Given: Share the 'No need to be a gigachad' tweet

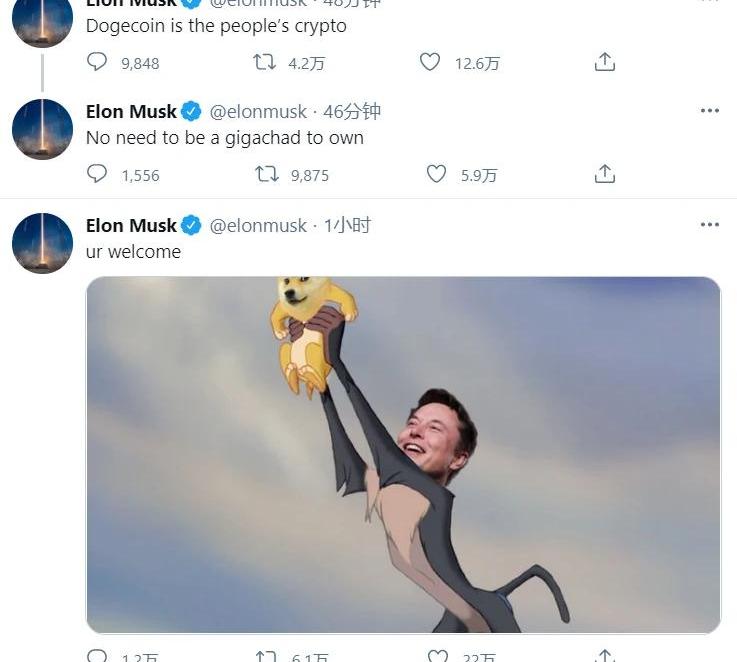Looking at the screenshot, I should click(604, 174).
